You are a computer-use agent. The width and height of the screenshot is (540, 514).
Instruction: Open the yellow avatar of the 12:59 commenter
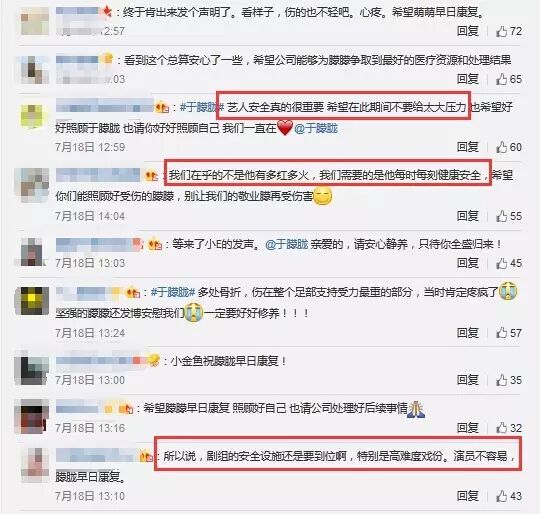click(32, 116)
